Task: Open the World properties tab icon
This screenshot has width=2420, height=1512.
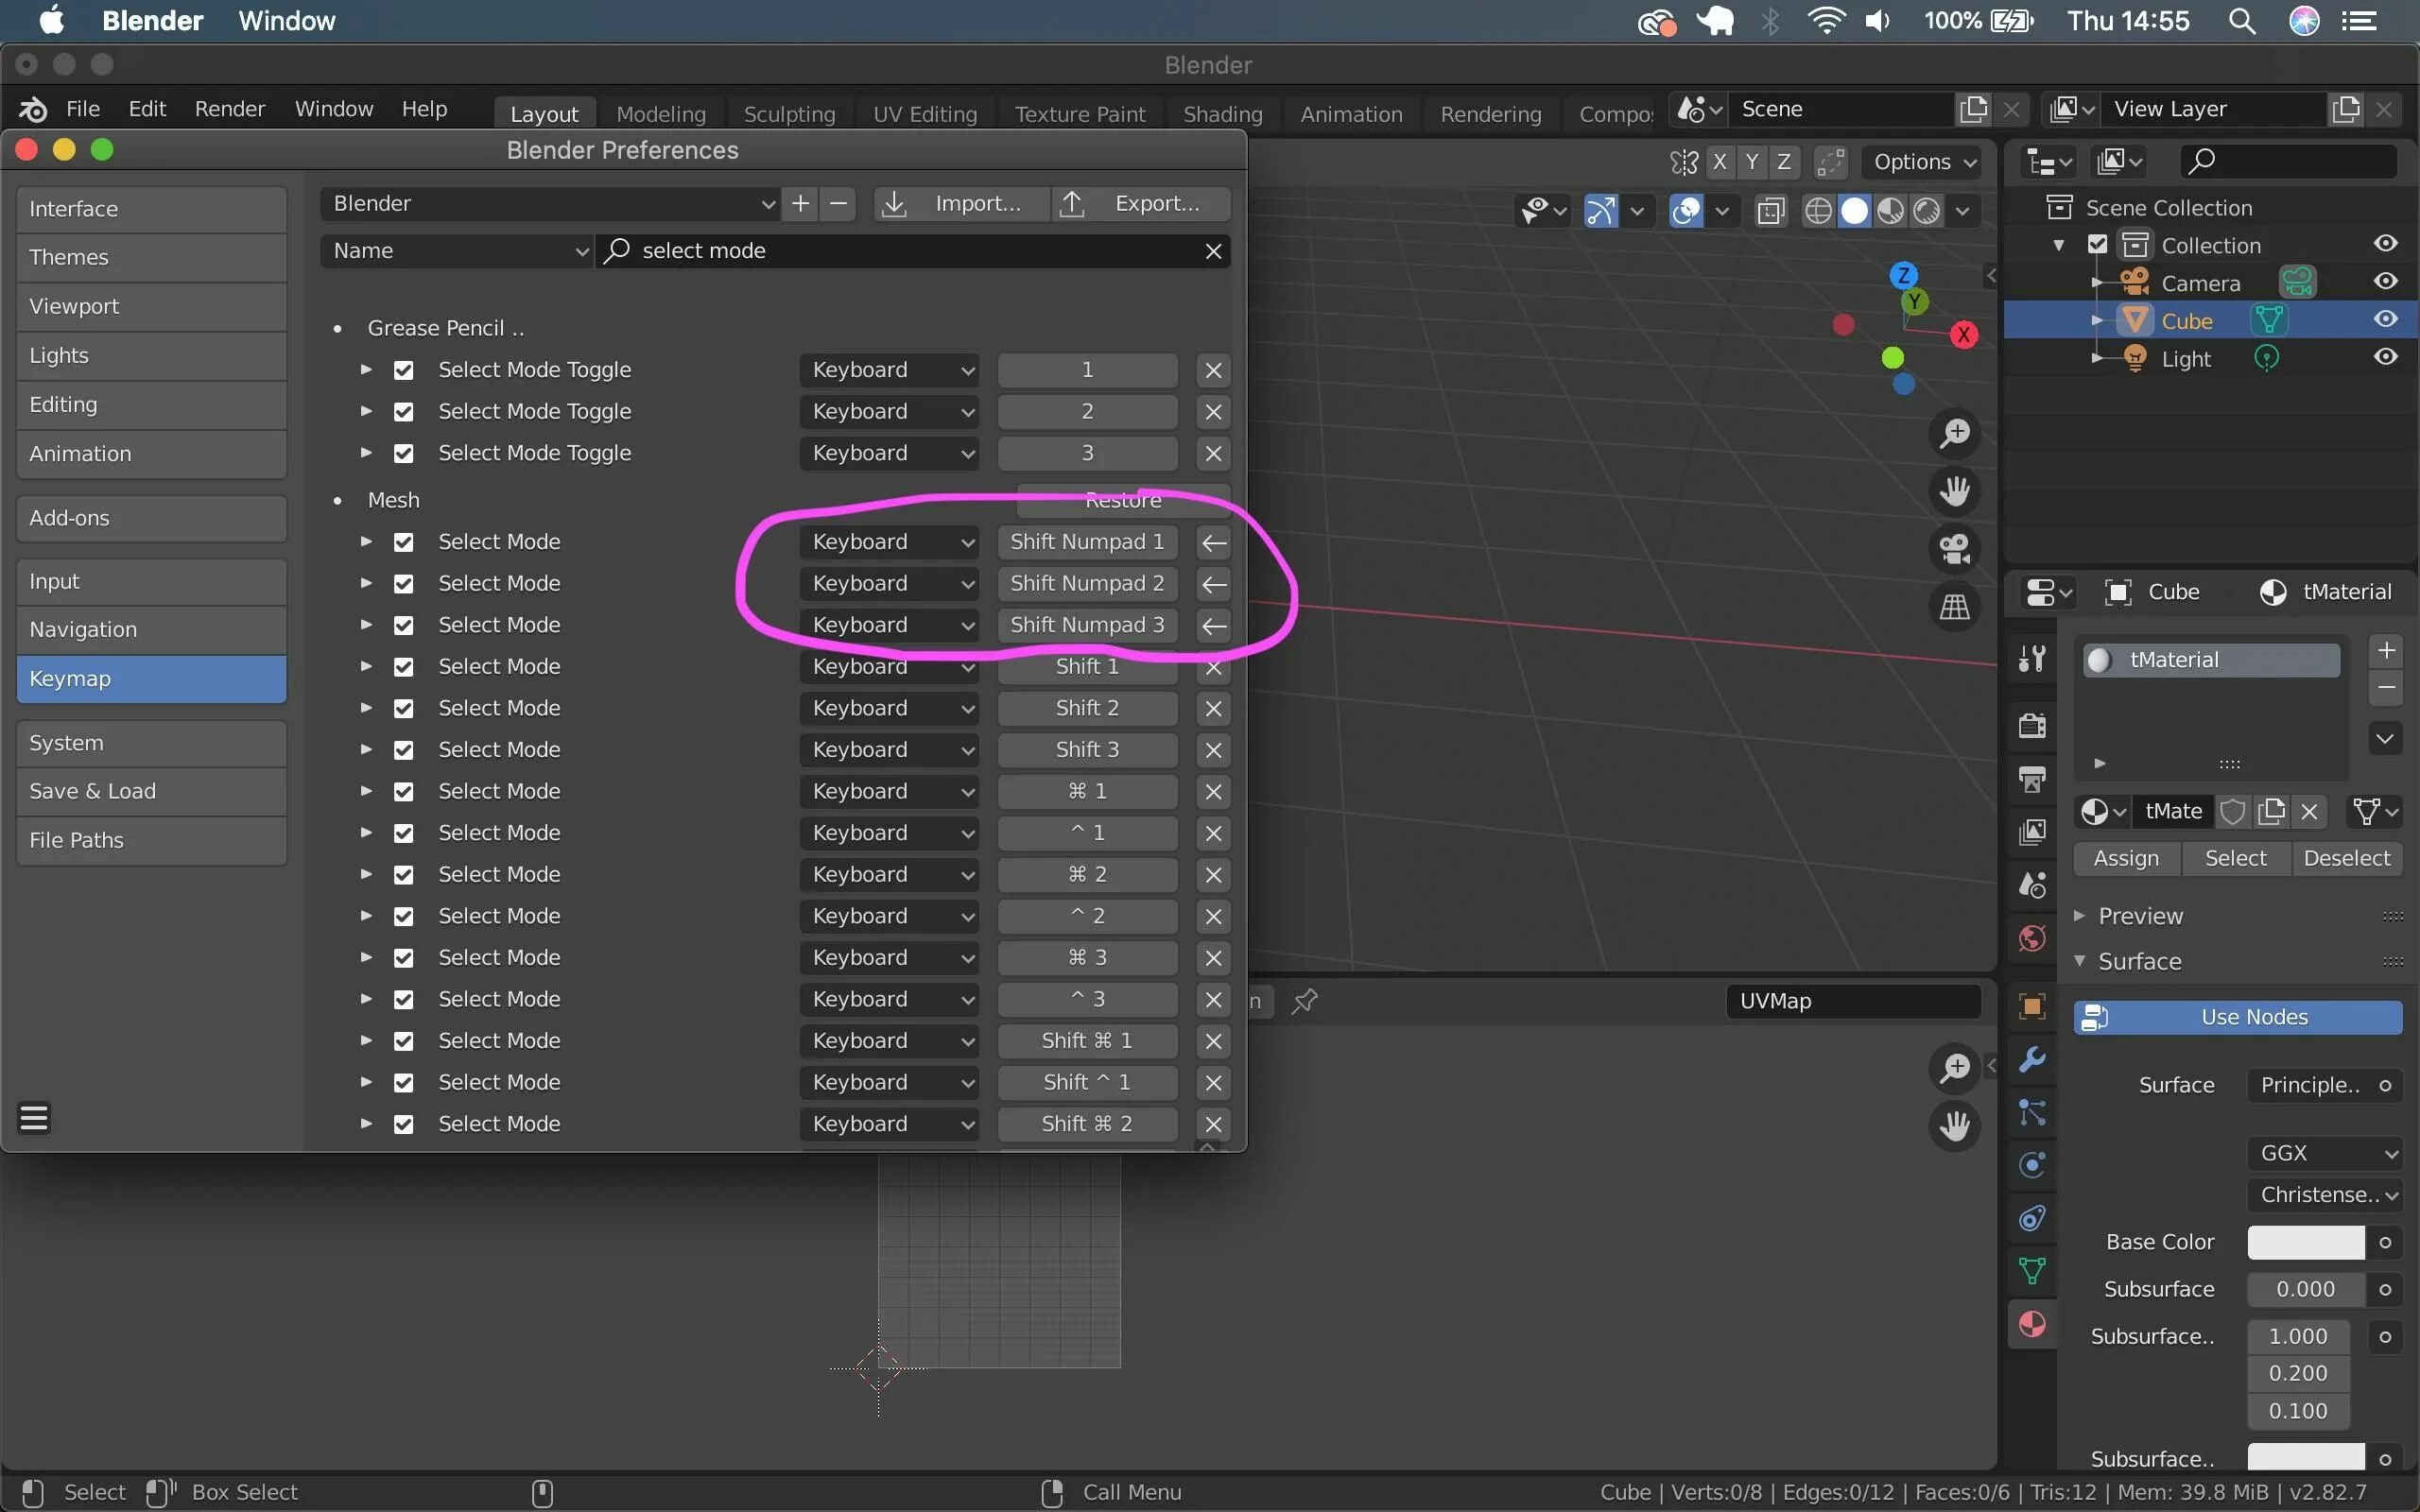Action: click(x=2032, y=938)
